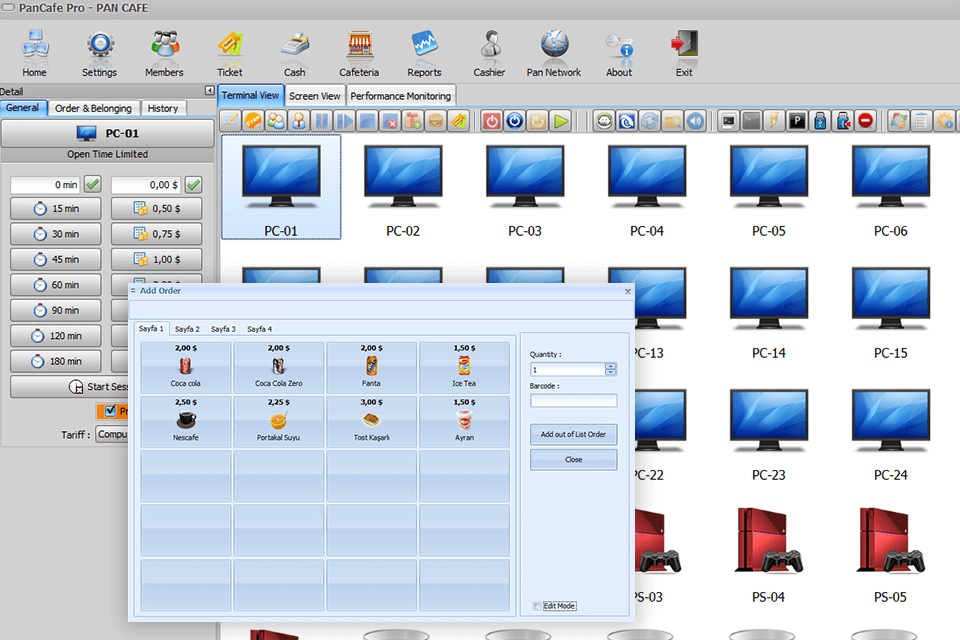Collapse the Detail panel arrow
The height and width of the screenshot is (640, 960).
pos(209,91)
